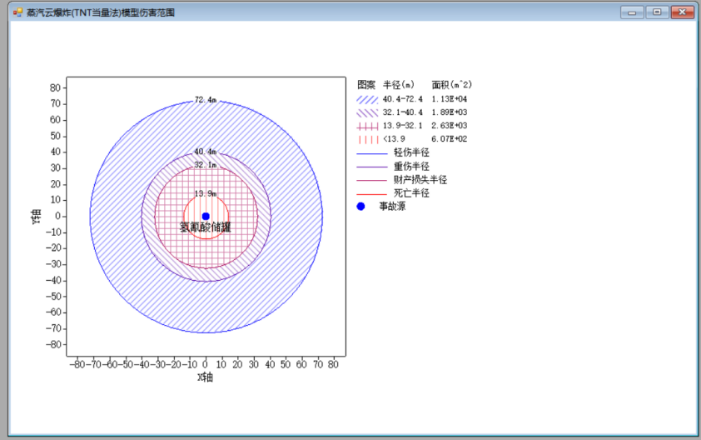Click the Y轴 axis title

click(36, 216)
